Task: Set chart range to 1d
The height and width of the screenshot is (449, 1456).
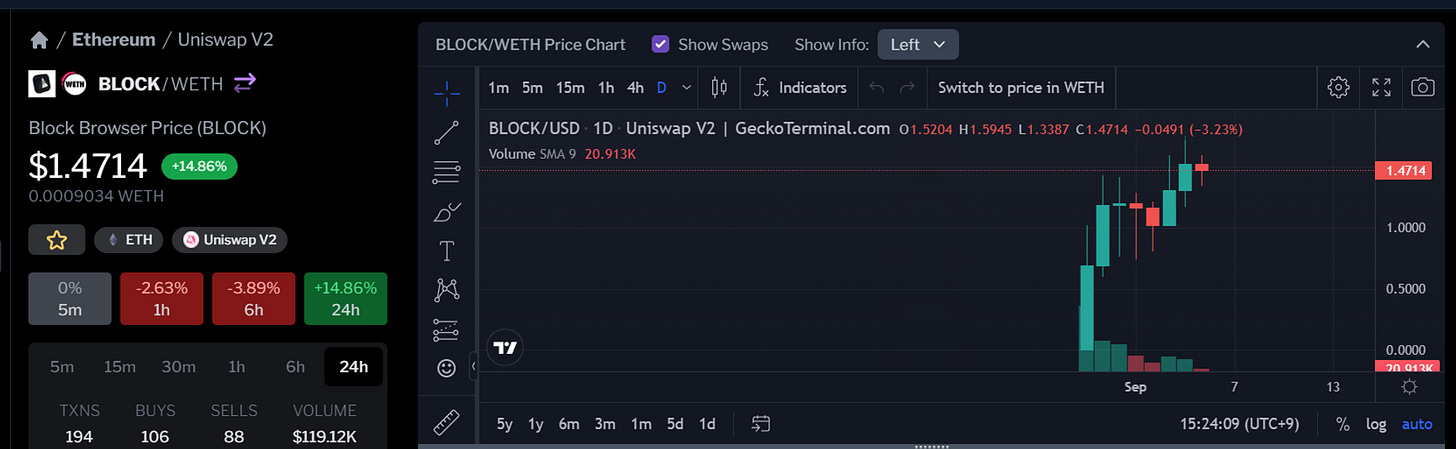Action: (707, 424)
